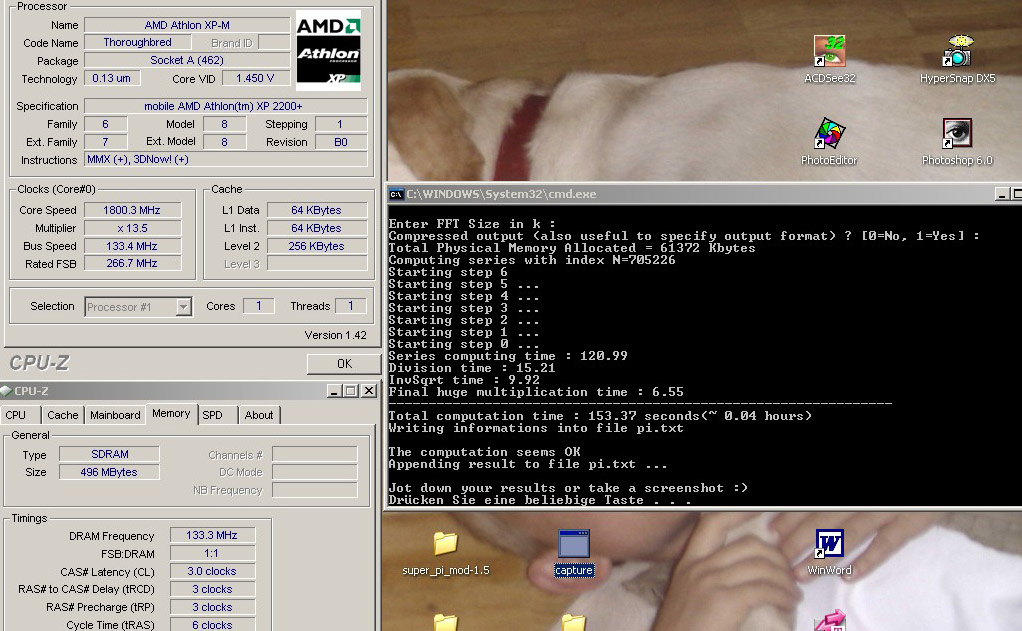Launch HyperSnap DX5 from desktop
1022x631 pixels.
click(x=957, y=59)
